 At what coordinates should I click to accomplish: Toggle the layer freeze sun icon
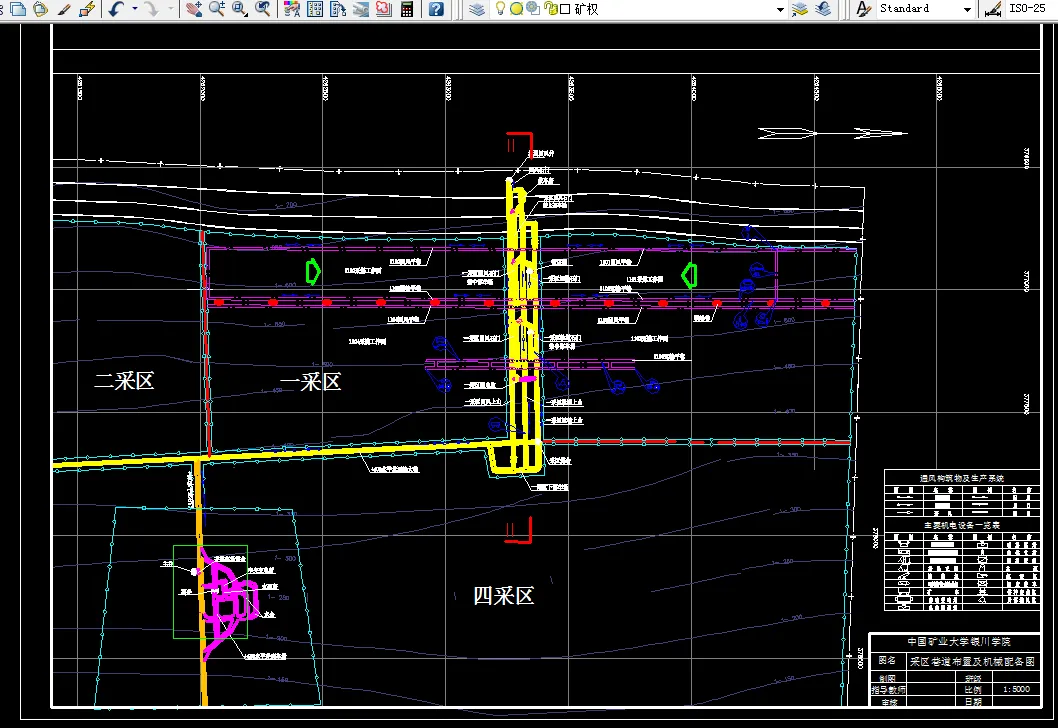tap(516, 9)
